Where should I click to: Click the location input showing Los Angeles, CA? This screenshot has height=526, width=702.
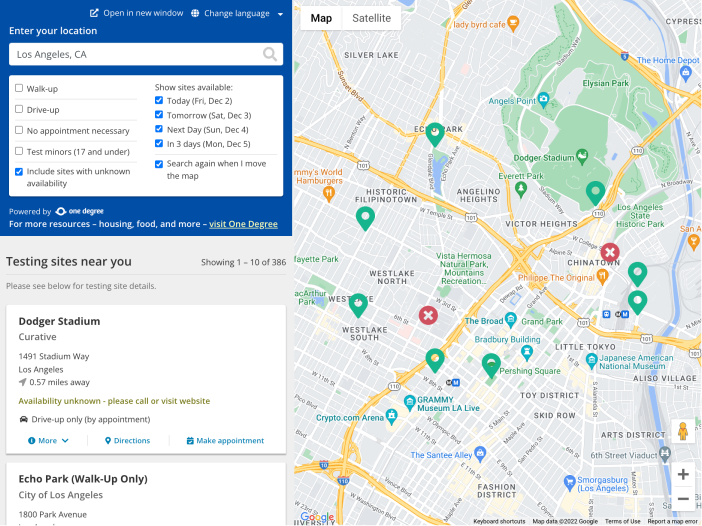coord(146,54)
